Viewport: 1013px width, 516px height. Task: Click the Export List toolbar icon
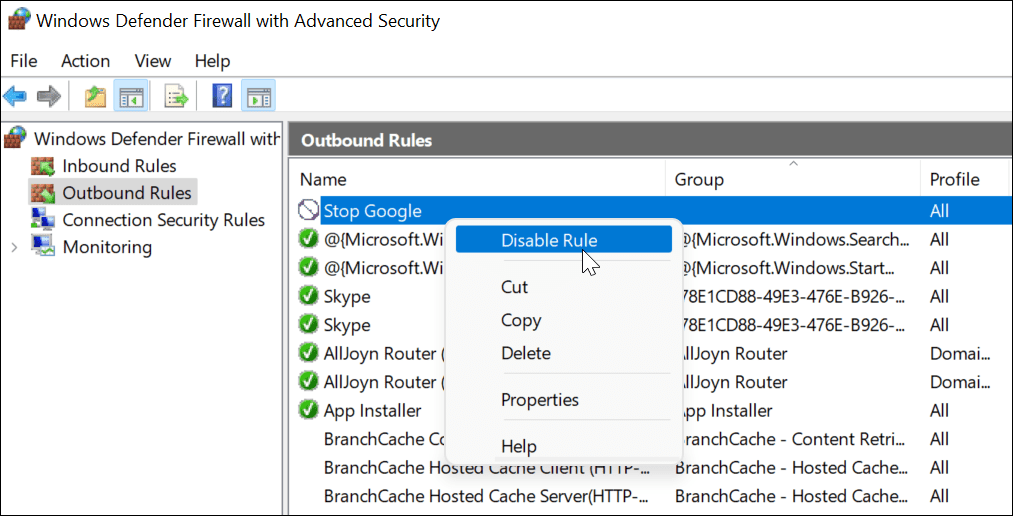(x=177, y=96)
